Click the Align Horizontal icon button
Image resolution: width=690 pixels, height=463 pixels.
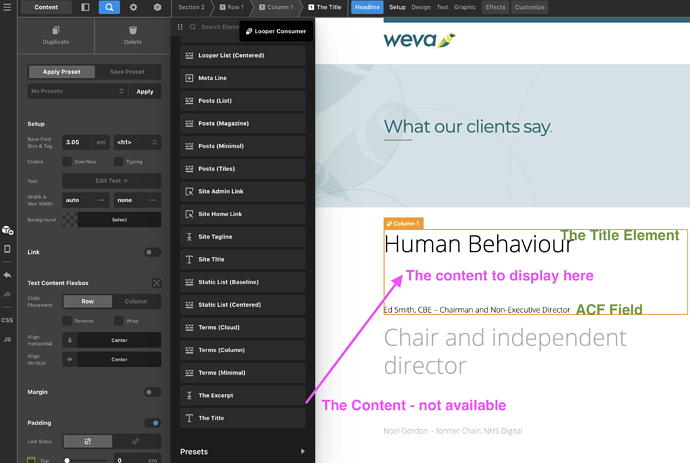click(70, 340)
